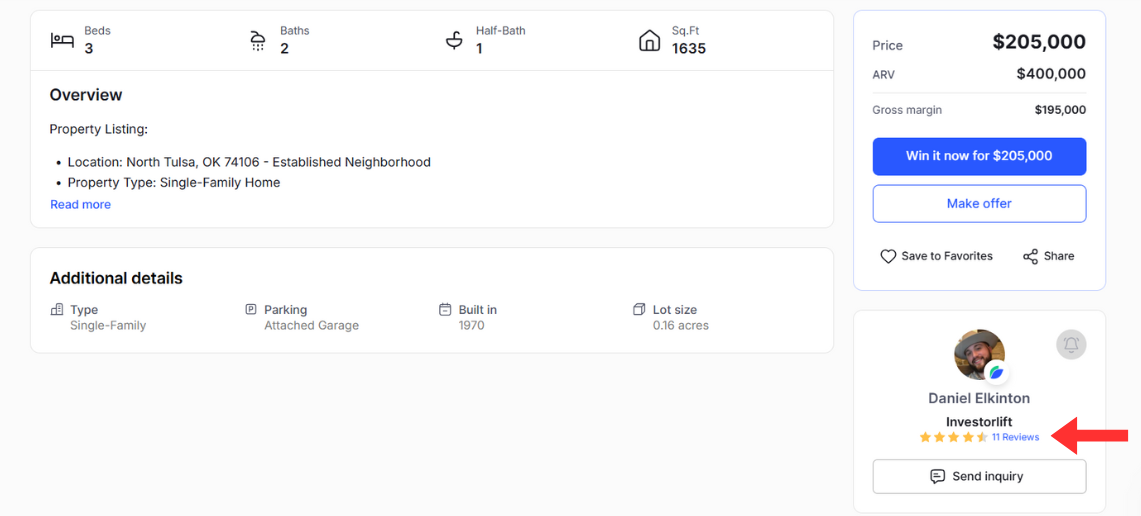This screenshot has width=1141, height=516.
Task: Click the ARV $400,000 value
Action: coord(1051,74)
